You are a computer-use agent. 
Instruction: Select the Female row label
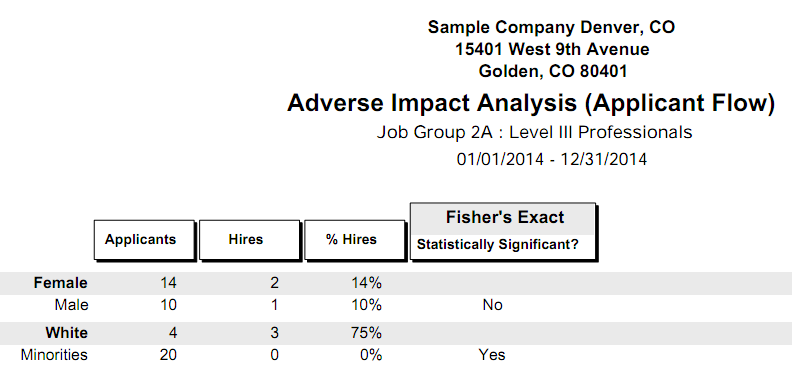[x=61, y=283]
